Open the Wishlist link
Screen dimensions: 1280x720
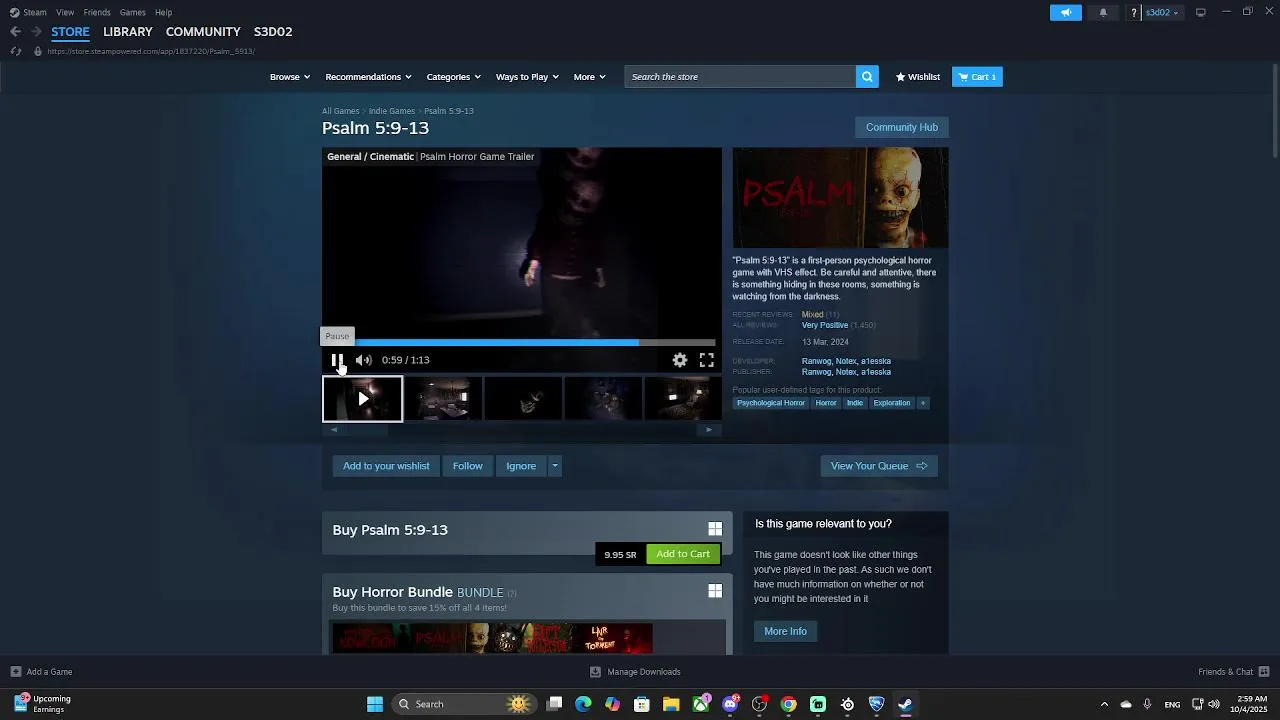[918, 77]
